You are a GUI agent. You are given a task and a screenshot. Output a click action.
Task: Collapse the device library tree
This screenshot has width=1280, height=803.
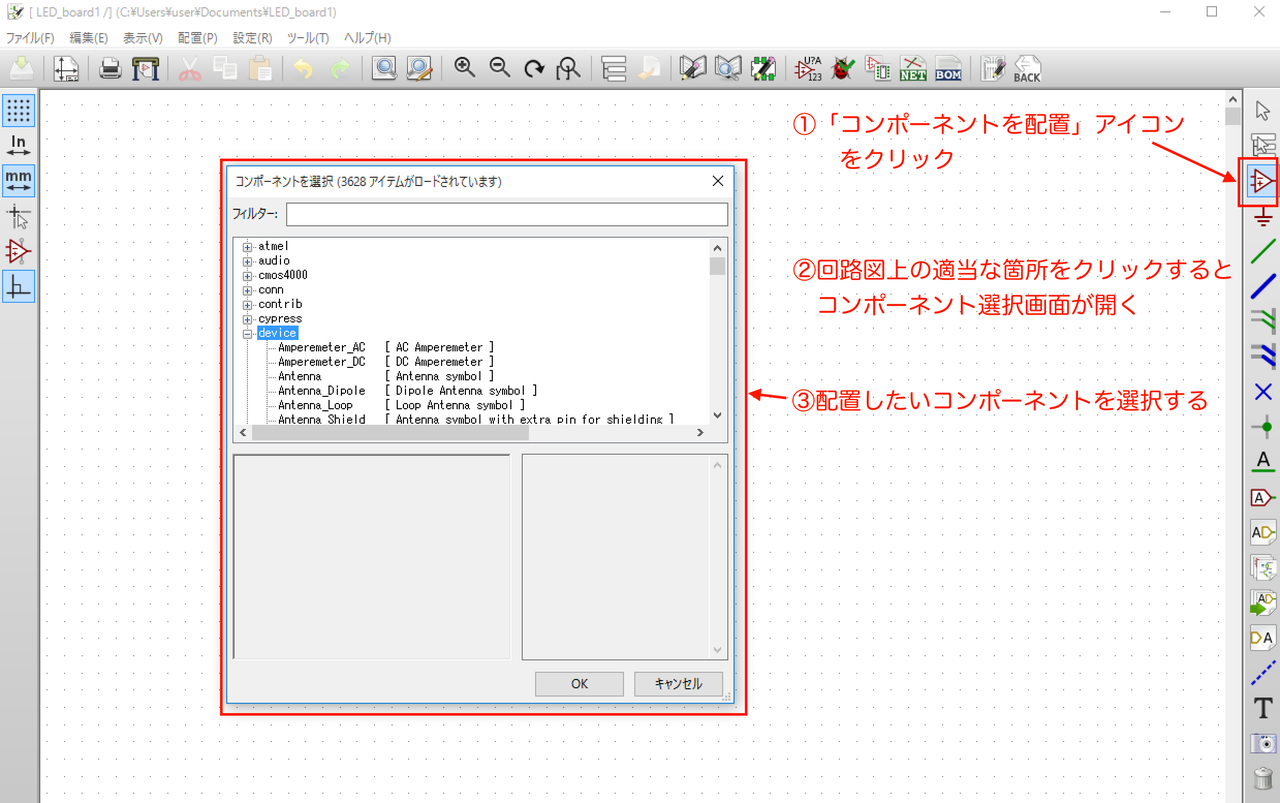(246, 332)
